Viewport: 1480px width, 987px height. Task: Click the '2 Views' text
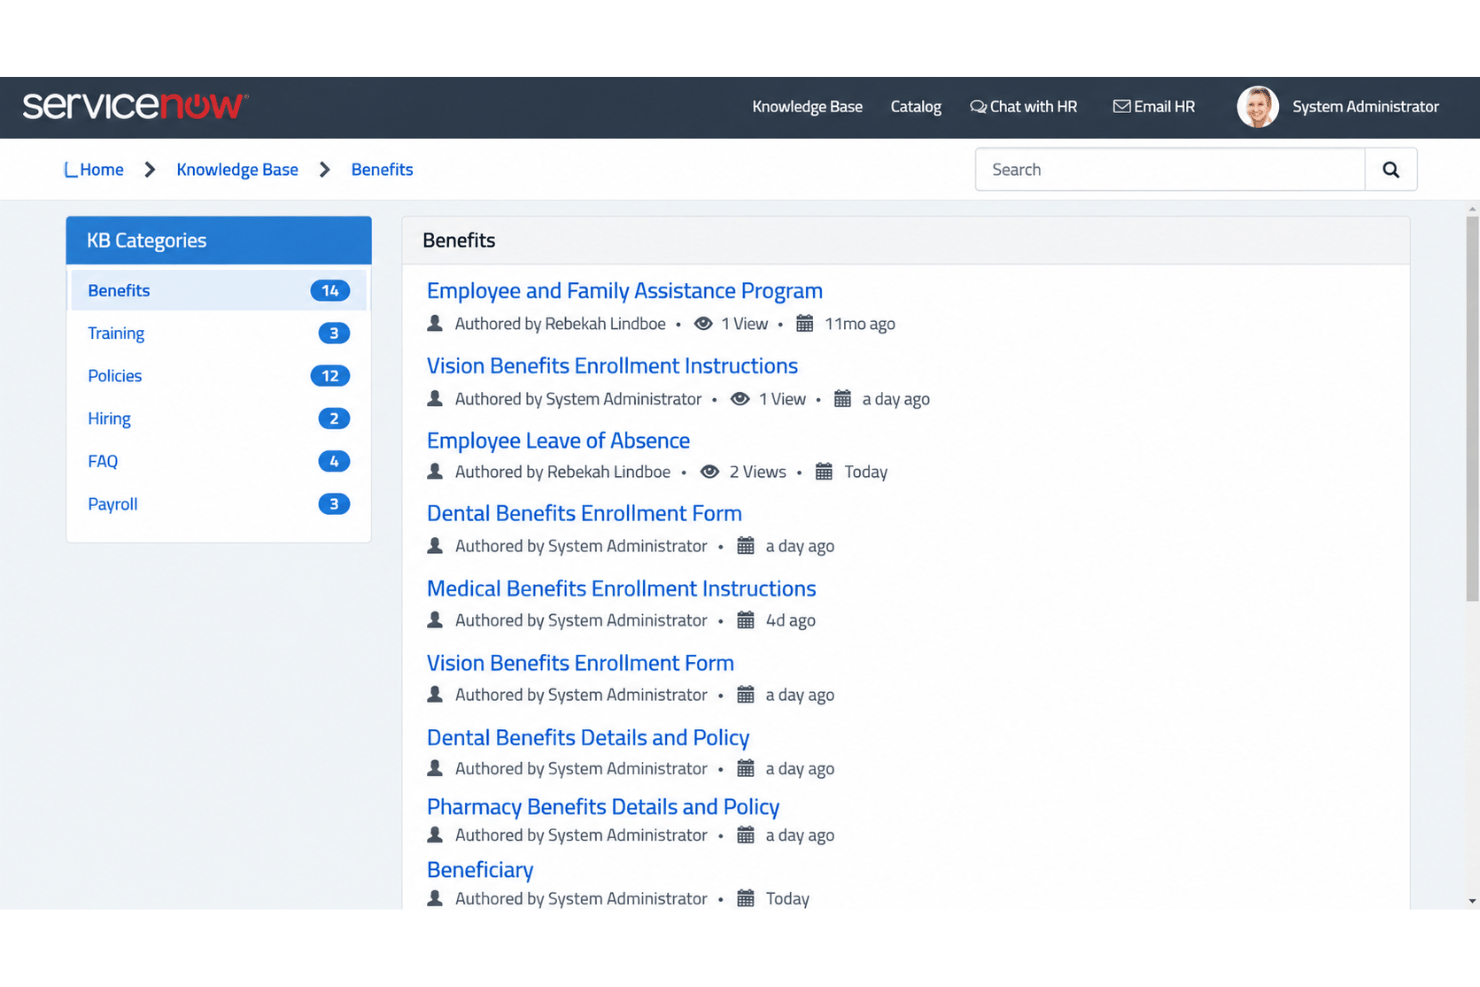pos(758,472)
